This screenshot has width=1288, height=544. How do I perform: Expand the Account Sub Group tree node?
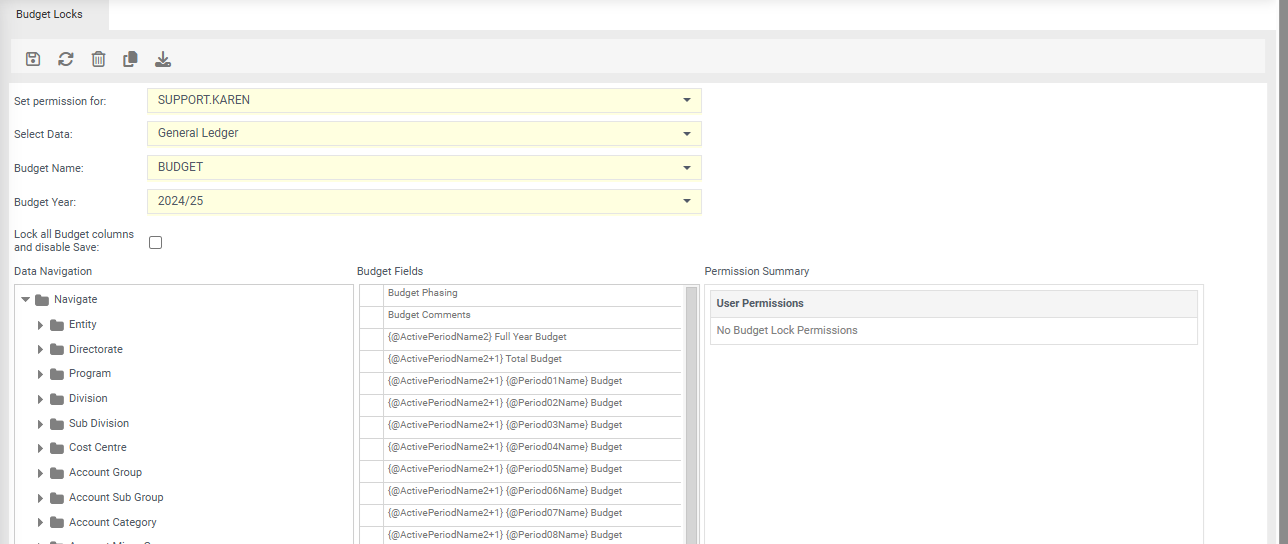[41, 497]
